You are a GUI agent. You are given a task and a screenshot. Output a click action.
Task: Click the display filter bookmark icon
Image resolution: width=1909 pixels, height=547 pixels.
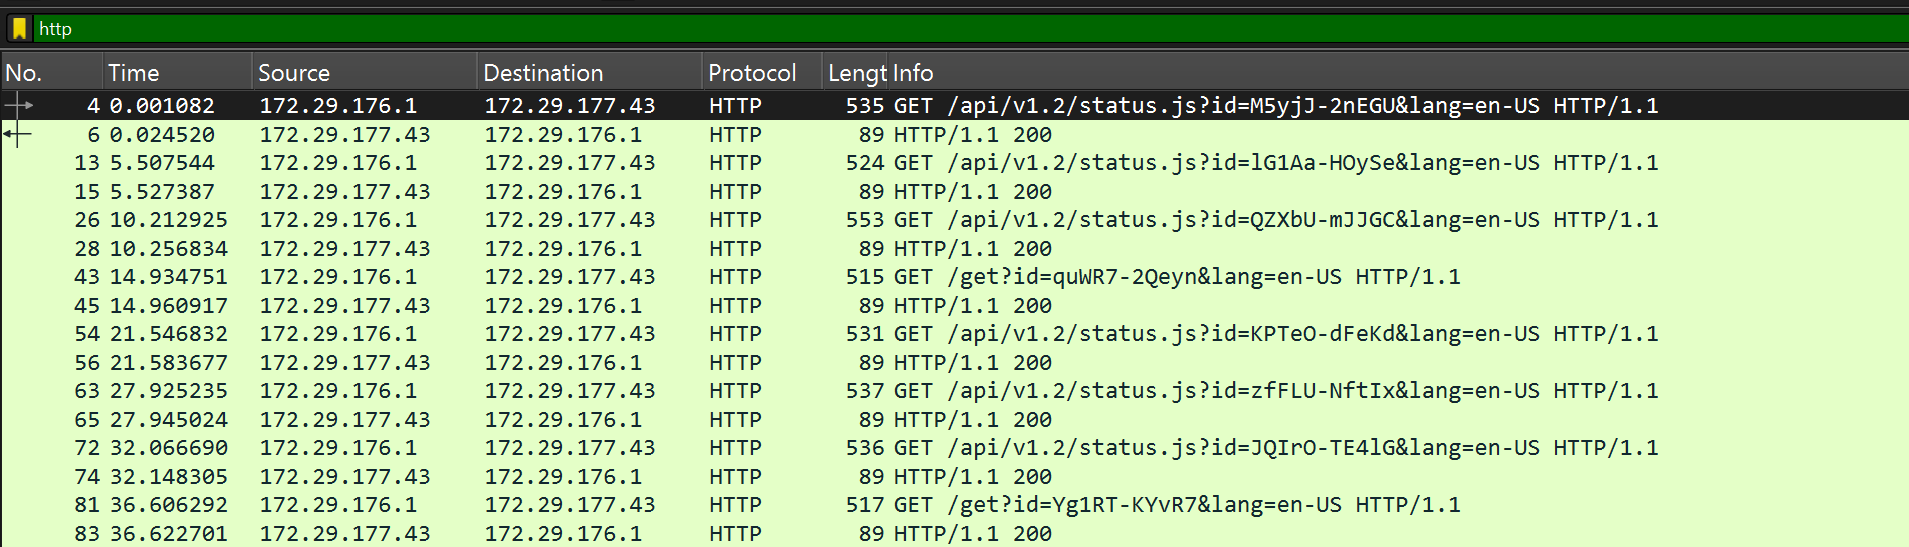point(19,29)
